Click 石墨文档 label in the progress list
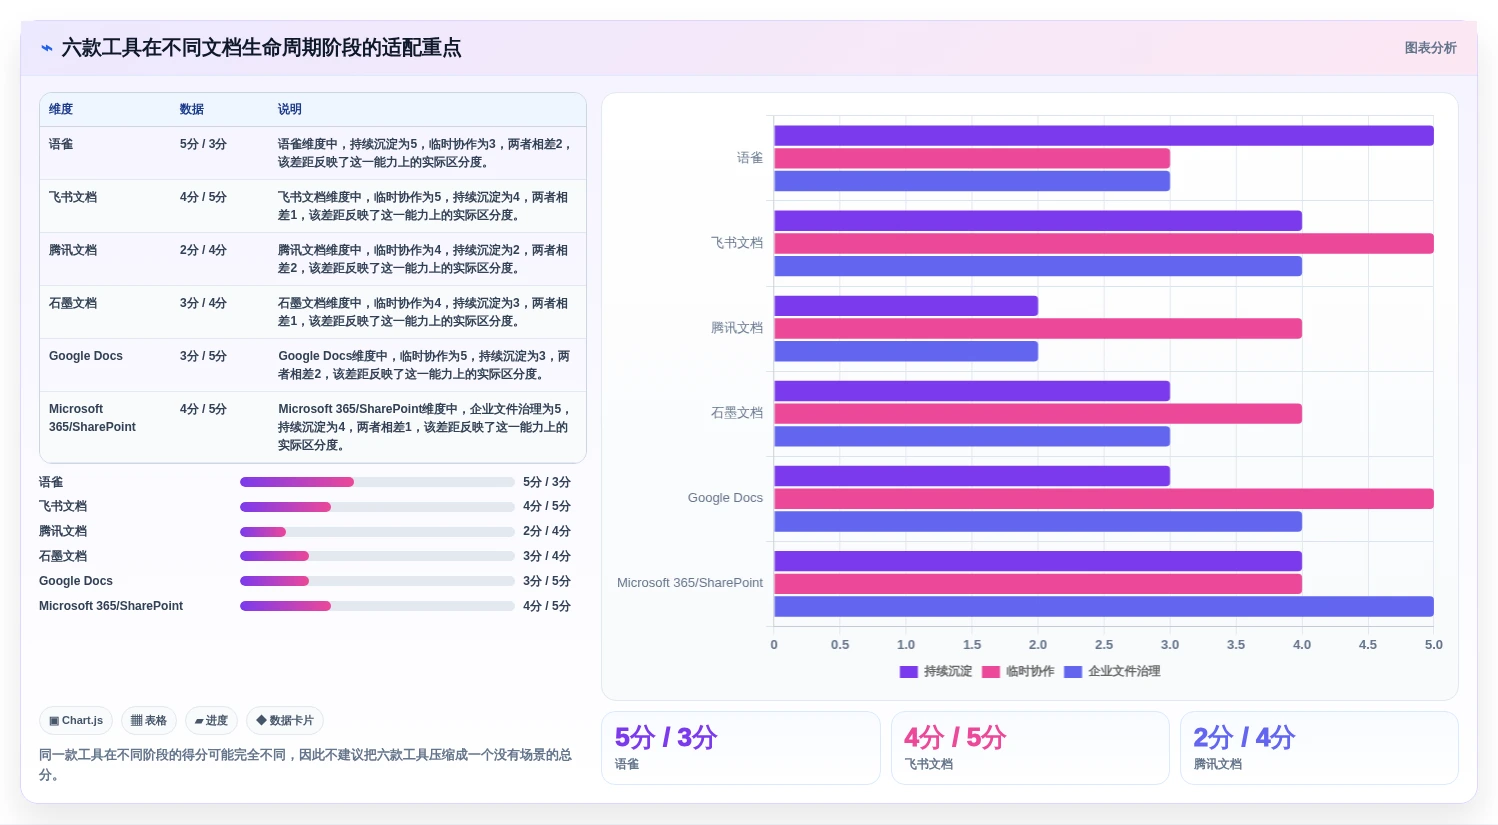 (63, 556)
